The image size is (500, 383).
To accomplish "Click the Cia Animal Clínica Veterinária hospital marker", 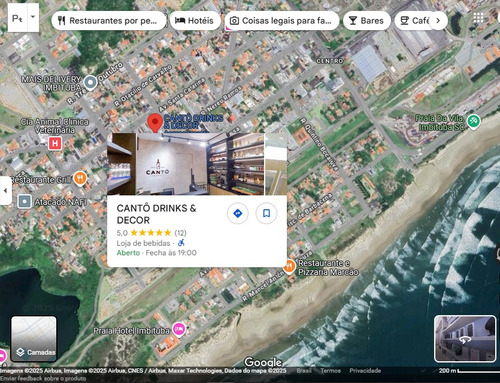I will [55, 144].
